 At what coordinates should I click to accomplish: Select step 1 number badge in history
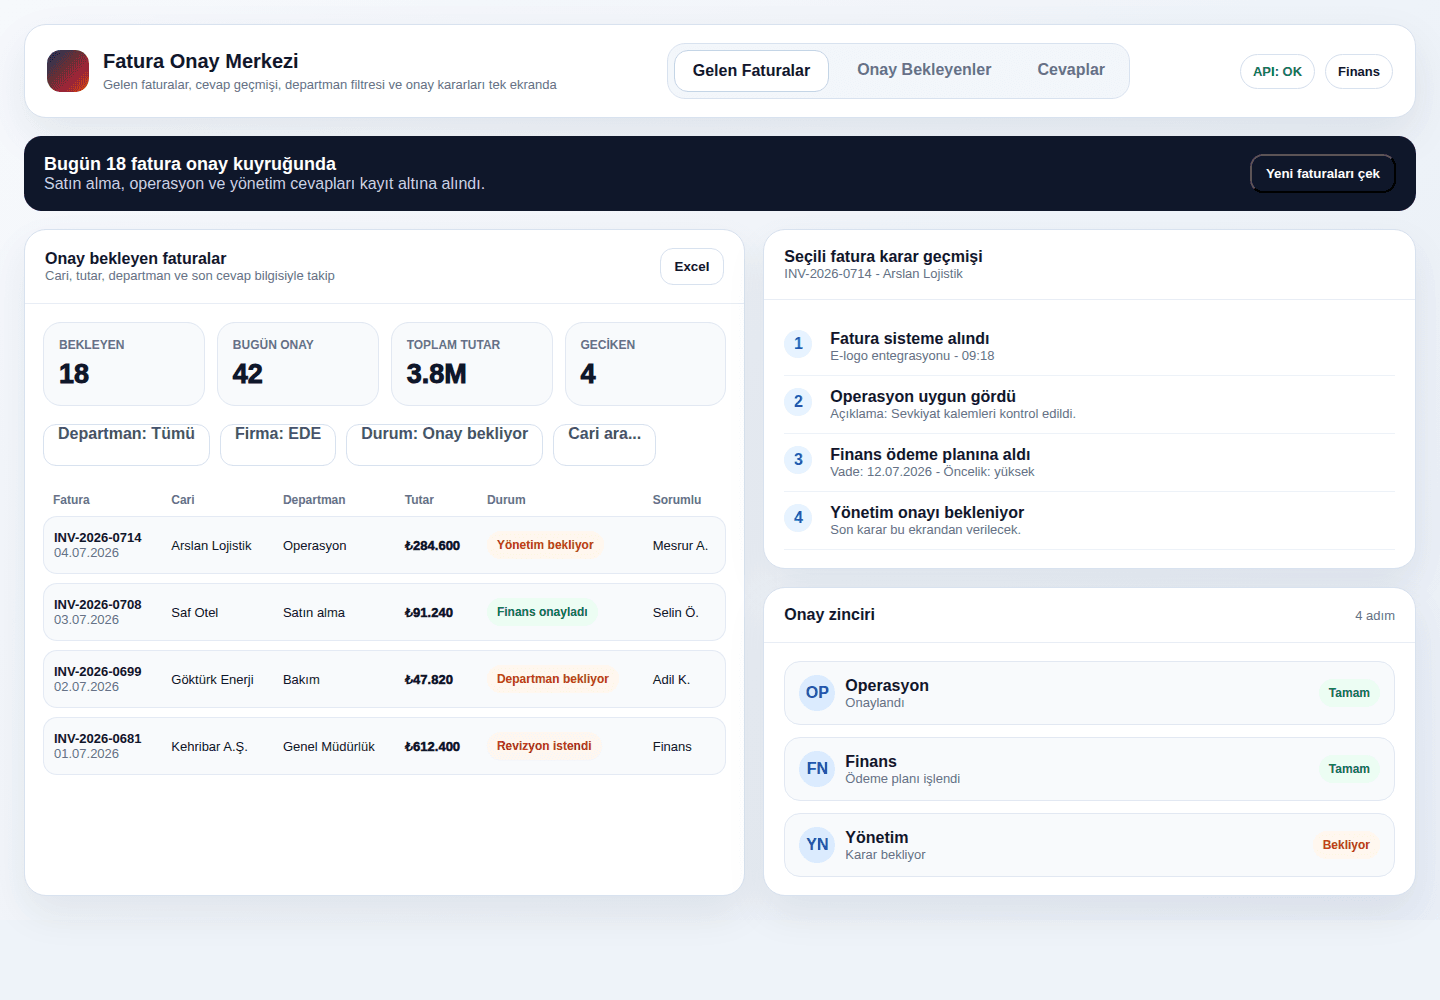pos(798,344)
